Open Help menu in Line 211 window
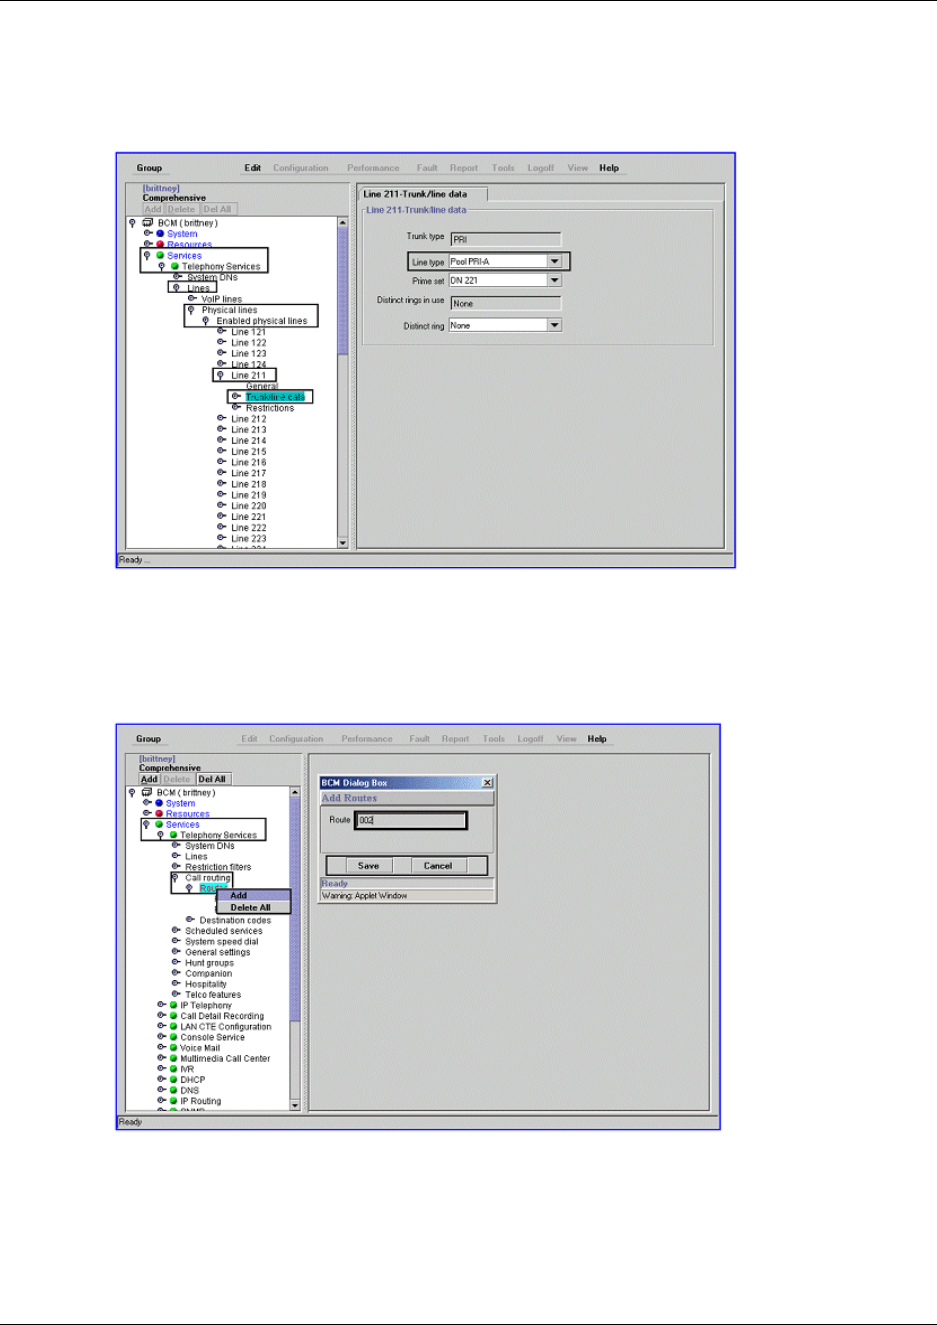Viewport: 937px width, 1325px height. click(x=609, y=168)
